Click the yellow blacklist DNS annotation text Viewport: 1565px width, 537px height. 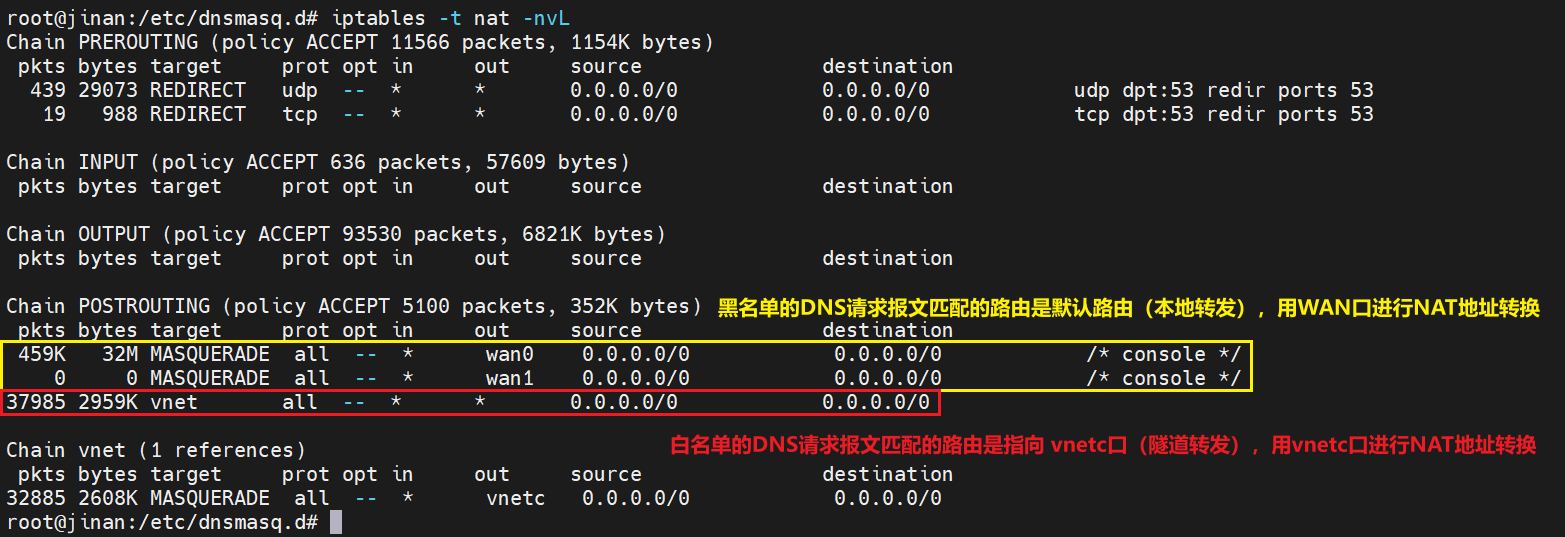point(1128,308)
